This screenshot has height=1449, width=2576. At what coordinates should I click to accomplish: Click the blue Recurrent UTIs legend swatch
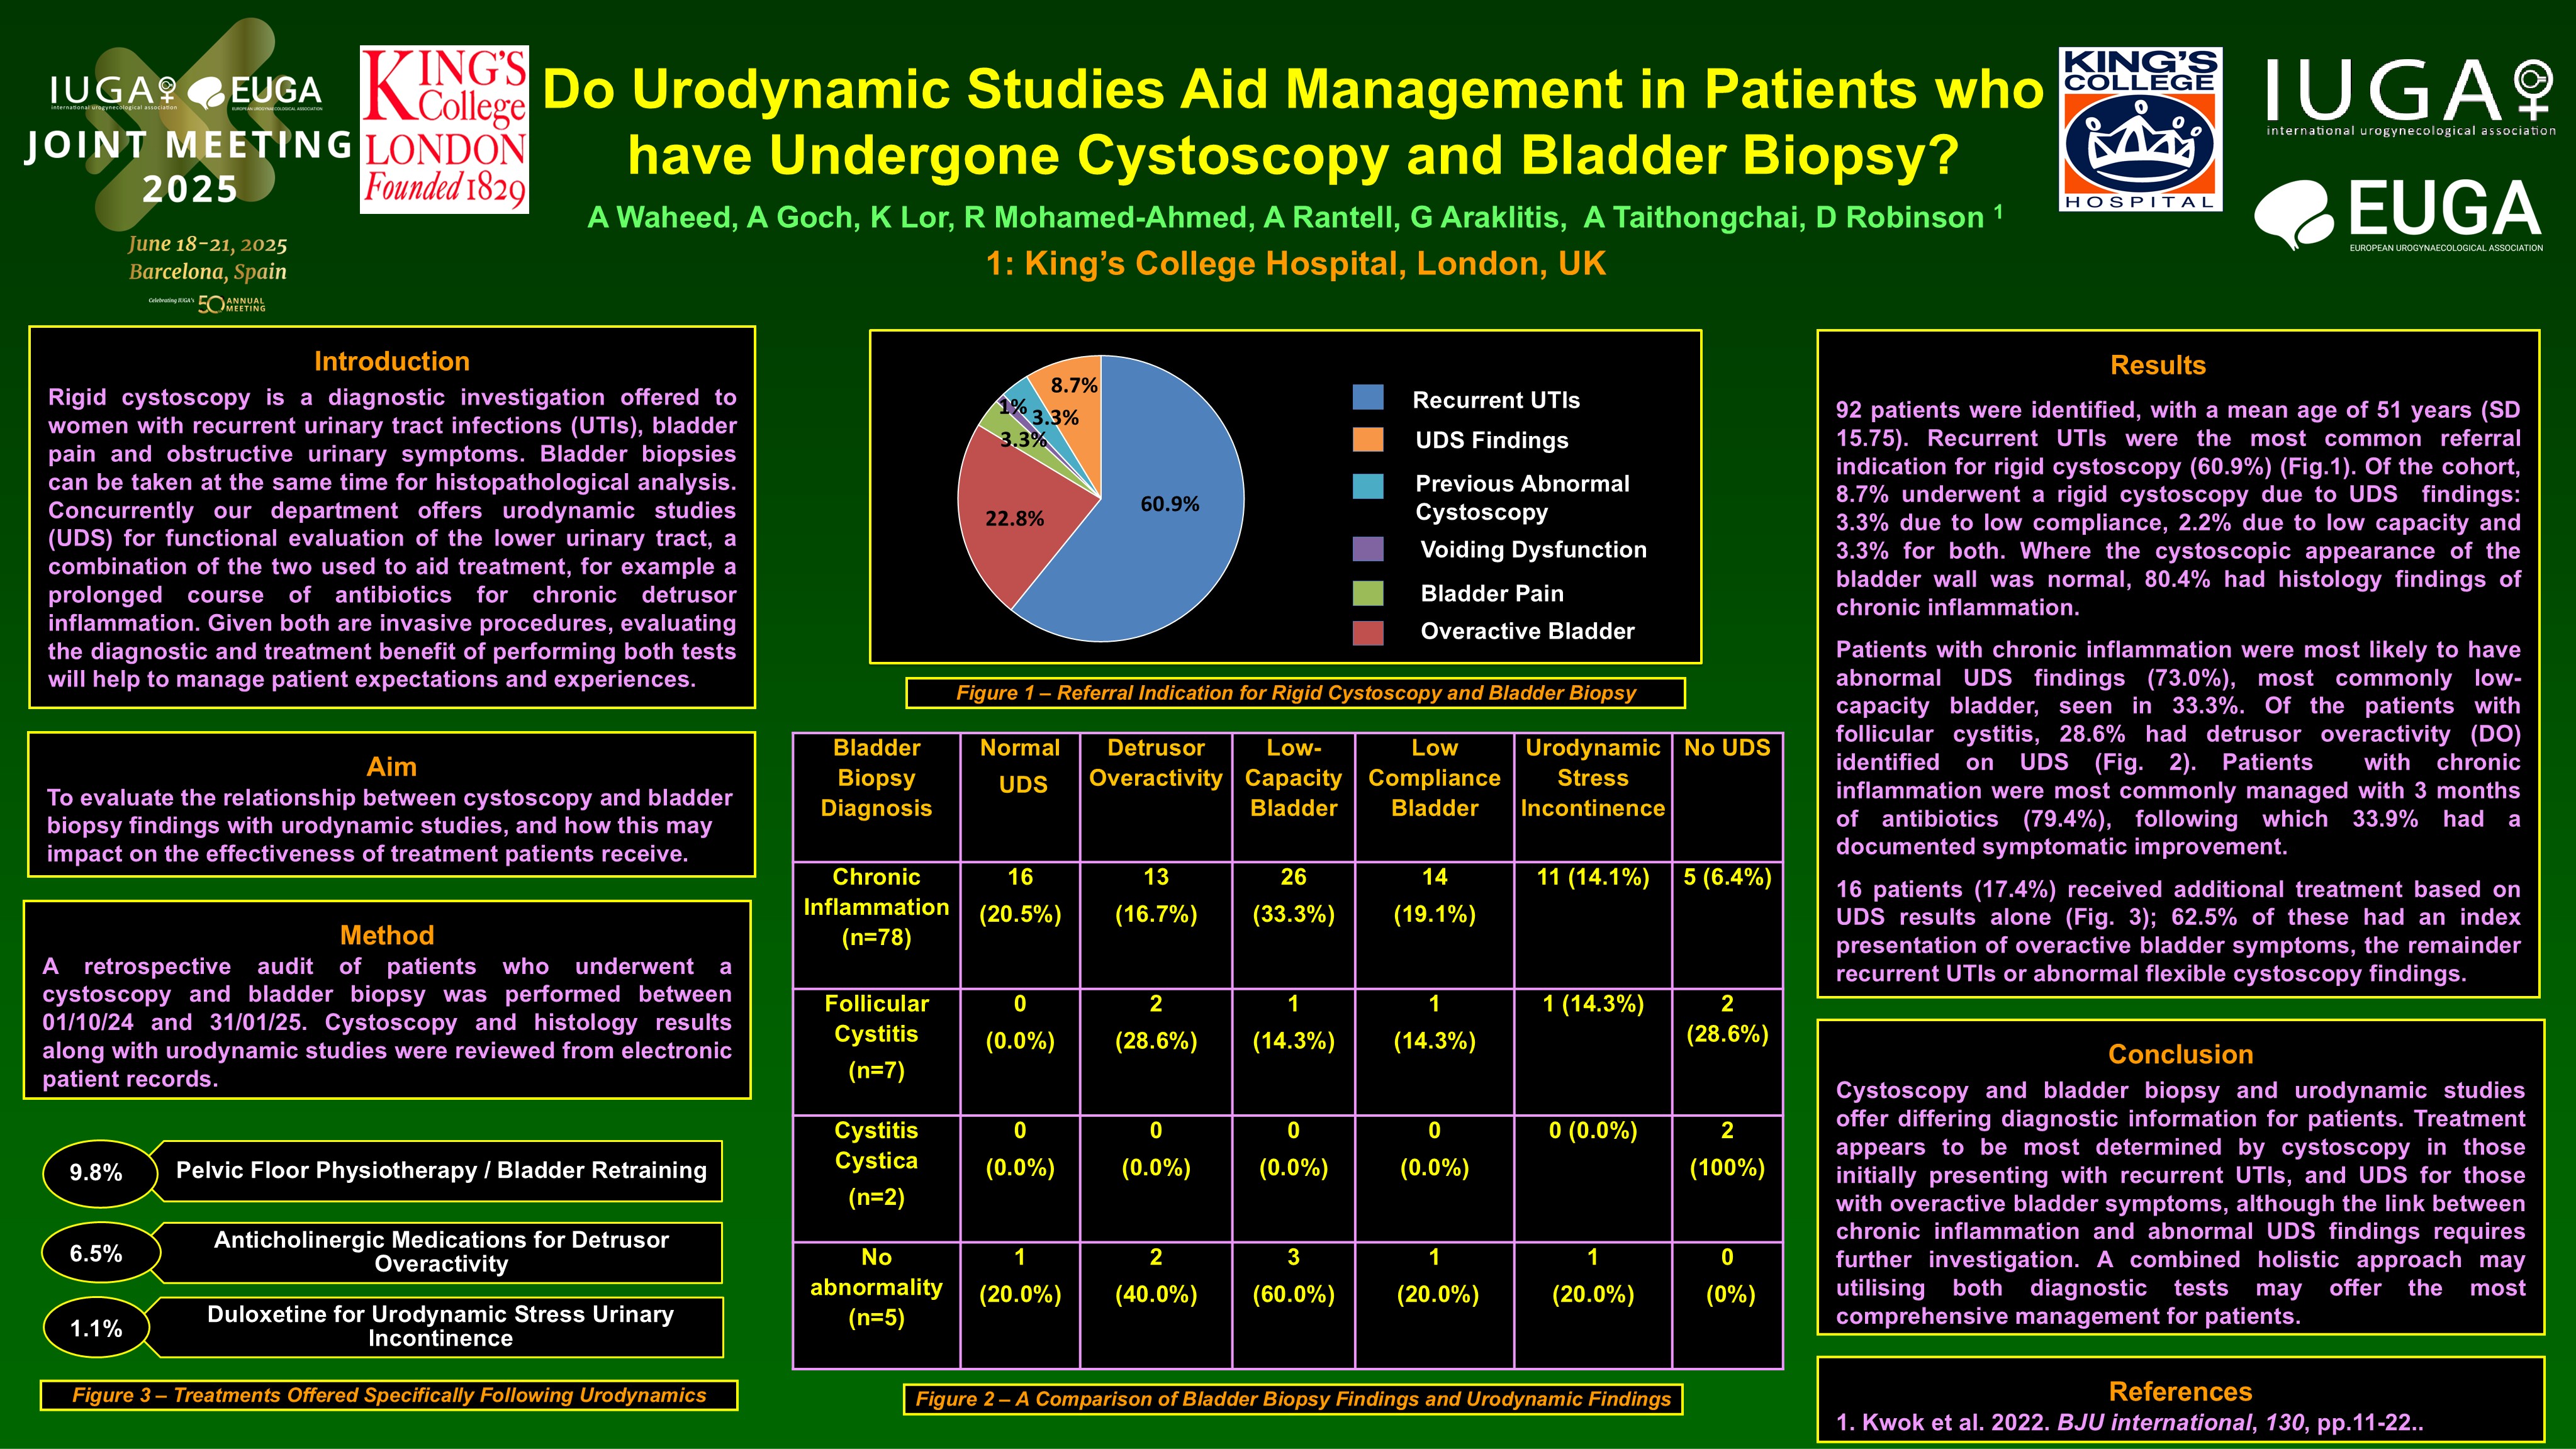[x=1368, y=397]
